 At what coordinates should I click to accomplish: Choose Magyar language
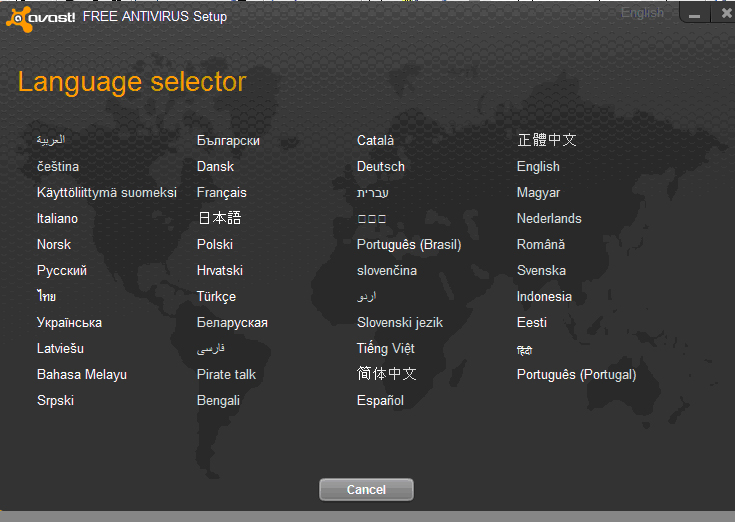(x=538, y=193)
